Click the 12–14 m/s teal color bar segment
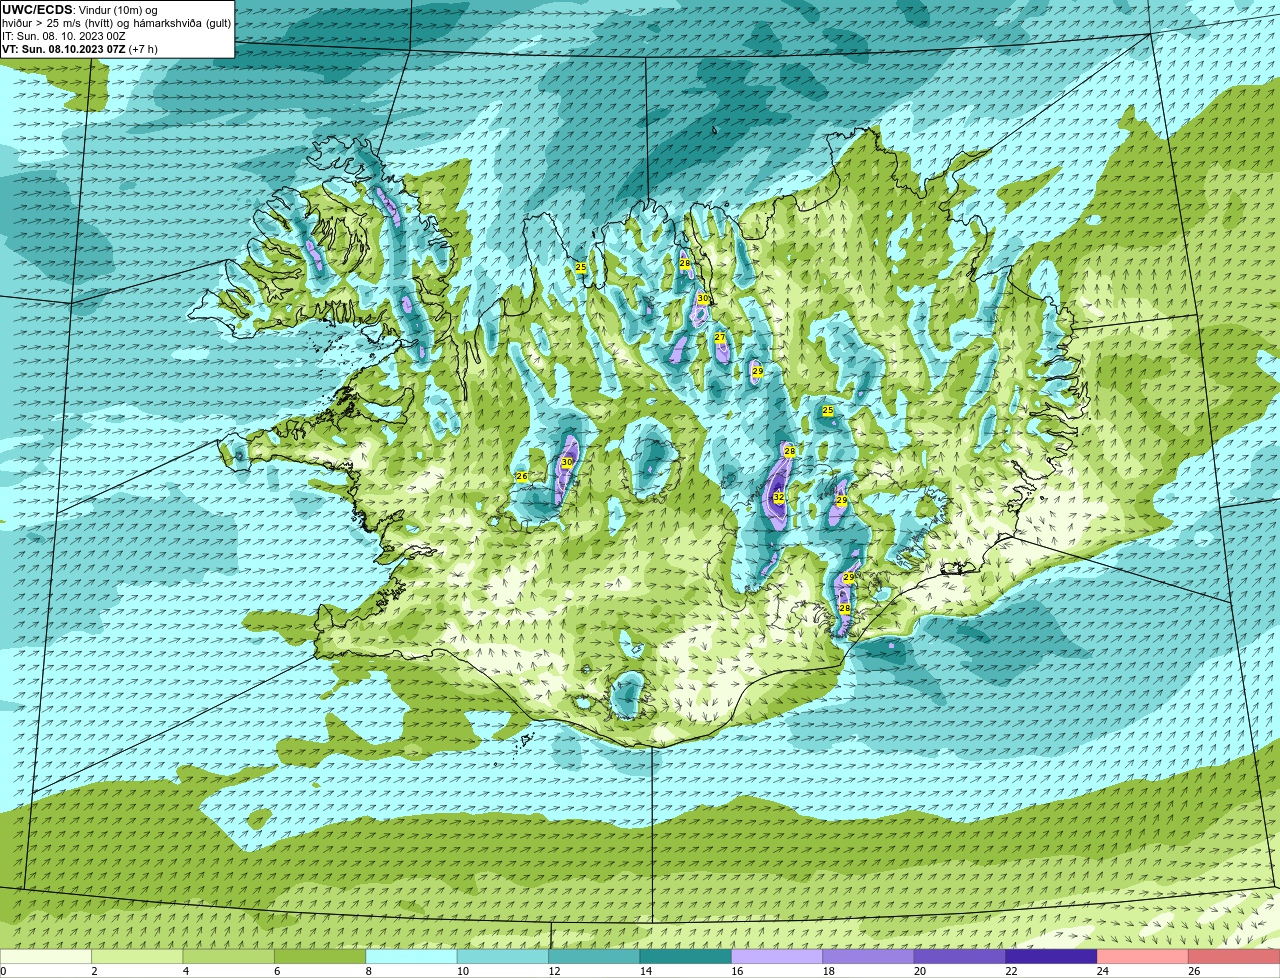 tap(595, 956)
